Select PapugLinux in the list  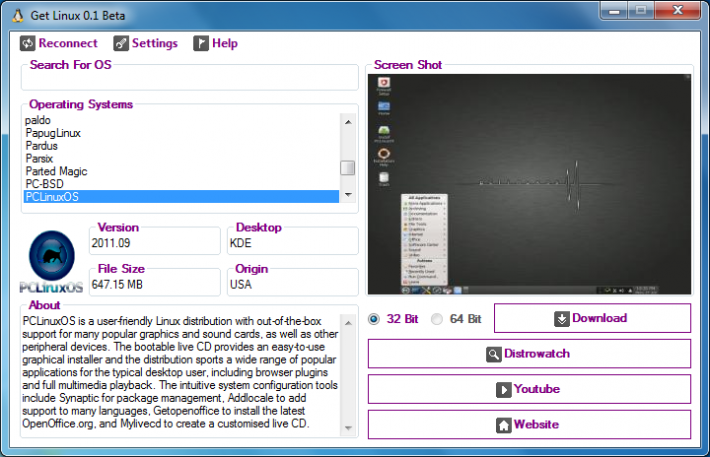pos(181,133)
